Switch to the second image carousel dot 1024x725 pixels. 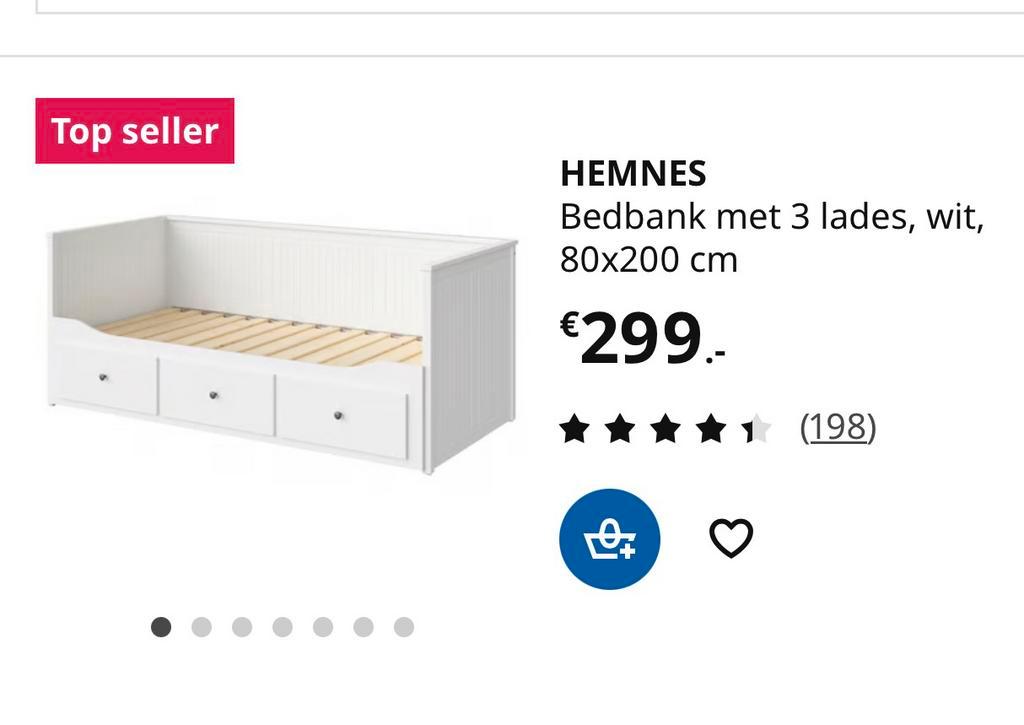[201, 627]
